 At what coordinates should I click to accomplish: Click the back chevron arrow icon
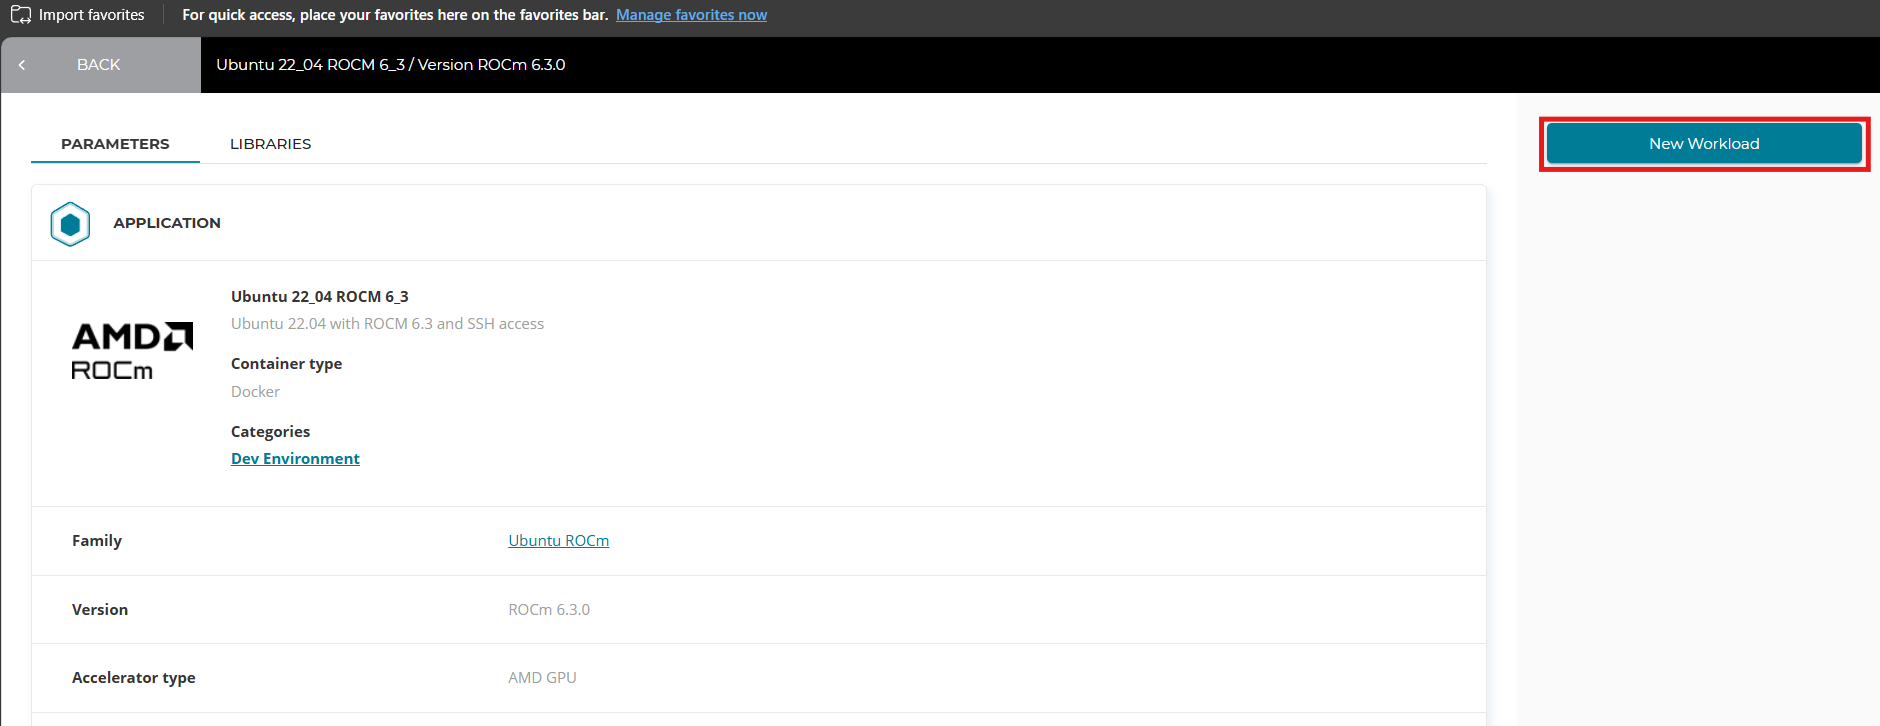point(22,65)
